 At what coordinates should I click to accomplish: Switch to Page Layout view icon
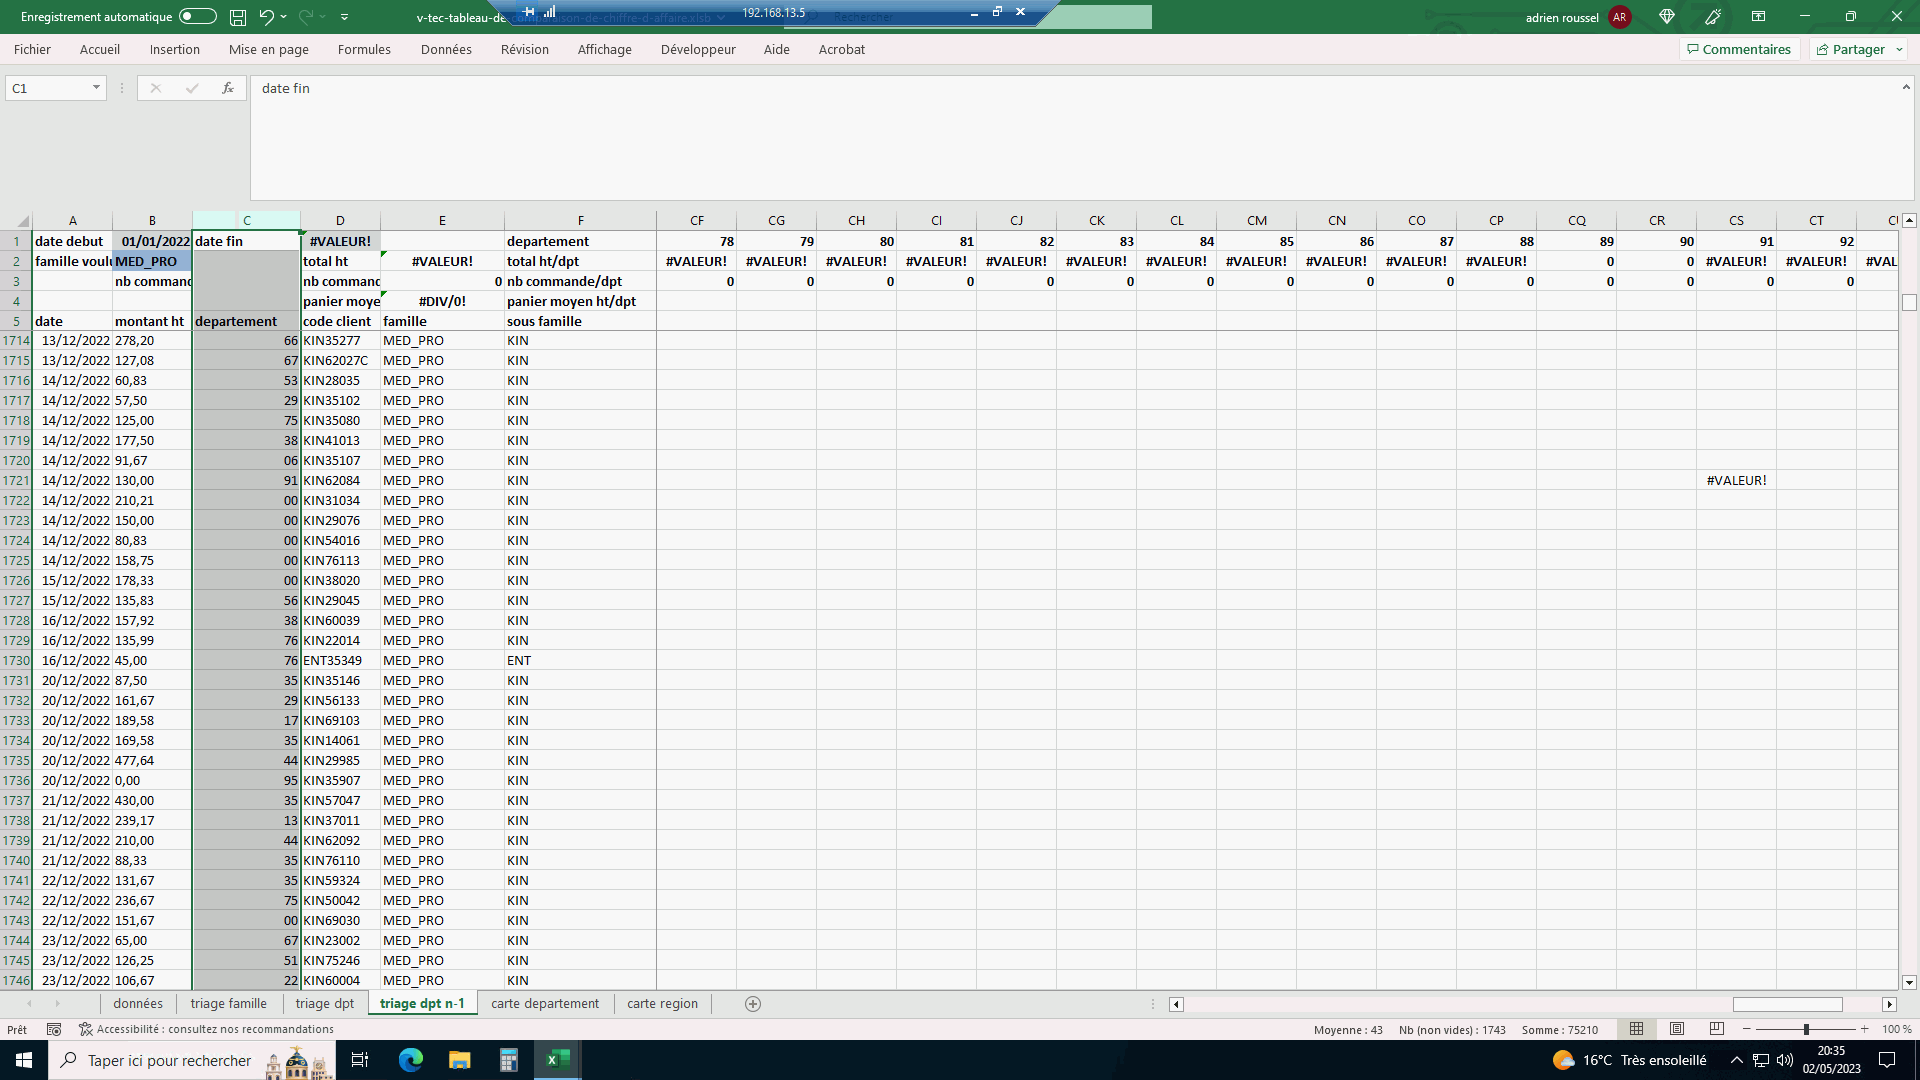1677,1029
